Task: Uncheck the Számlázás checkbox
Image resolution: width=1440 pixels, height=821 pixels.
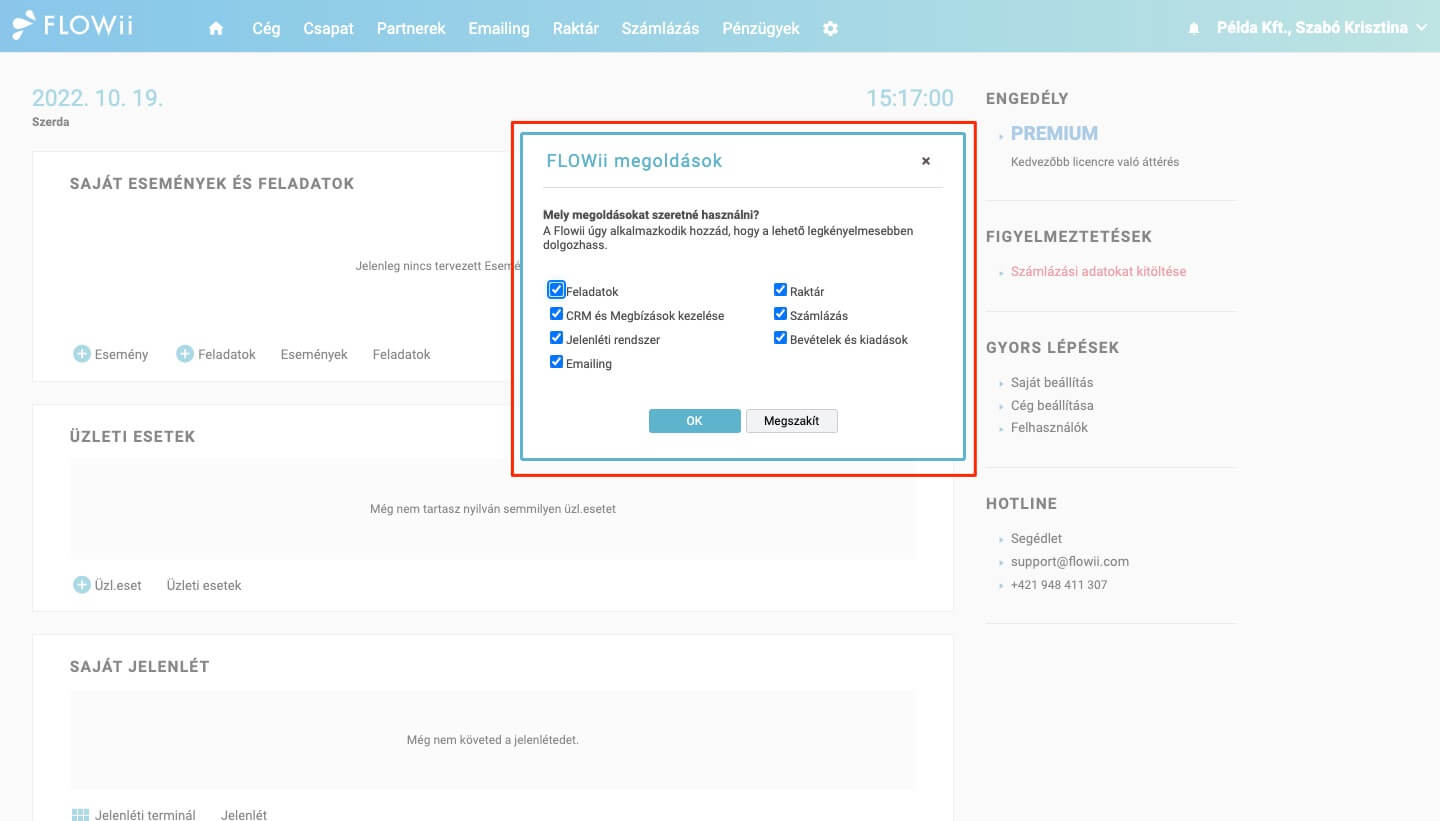Action: coord(781,314)
